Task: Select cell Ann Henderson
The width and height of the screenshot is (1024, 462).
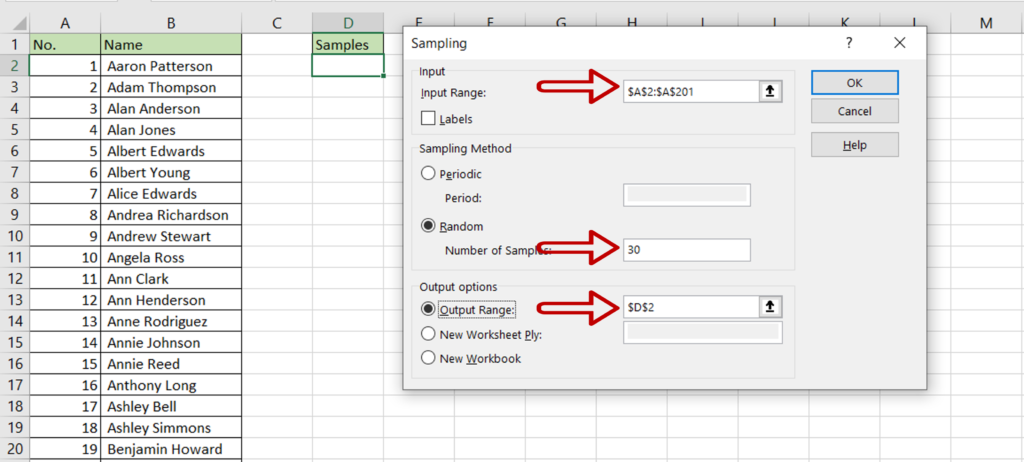Action: pos(171,300)
